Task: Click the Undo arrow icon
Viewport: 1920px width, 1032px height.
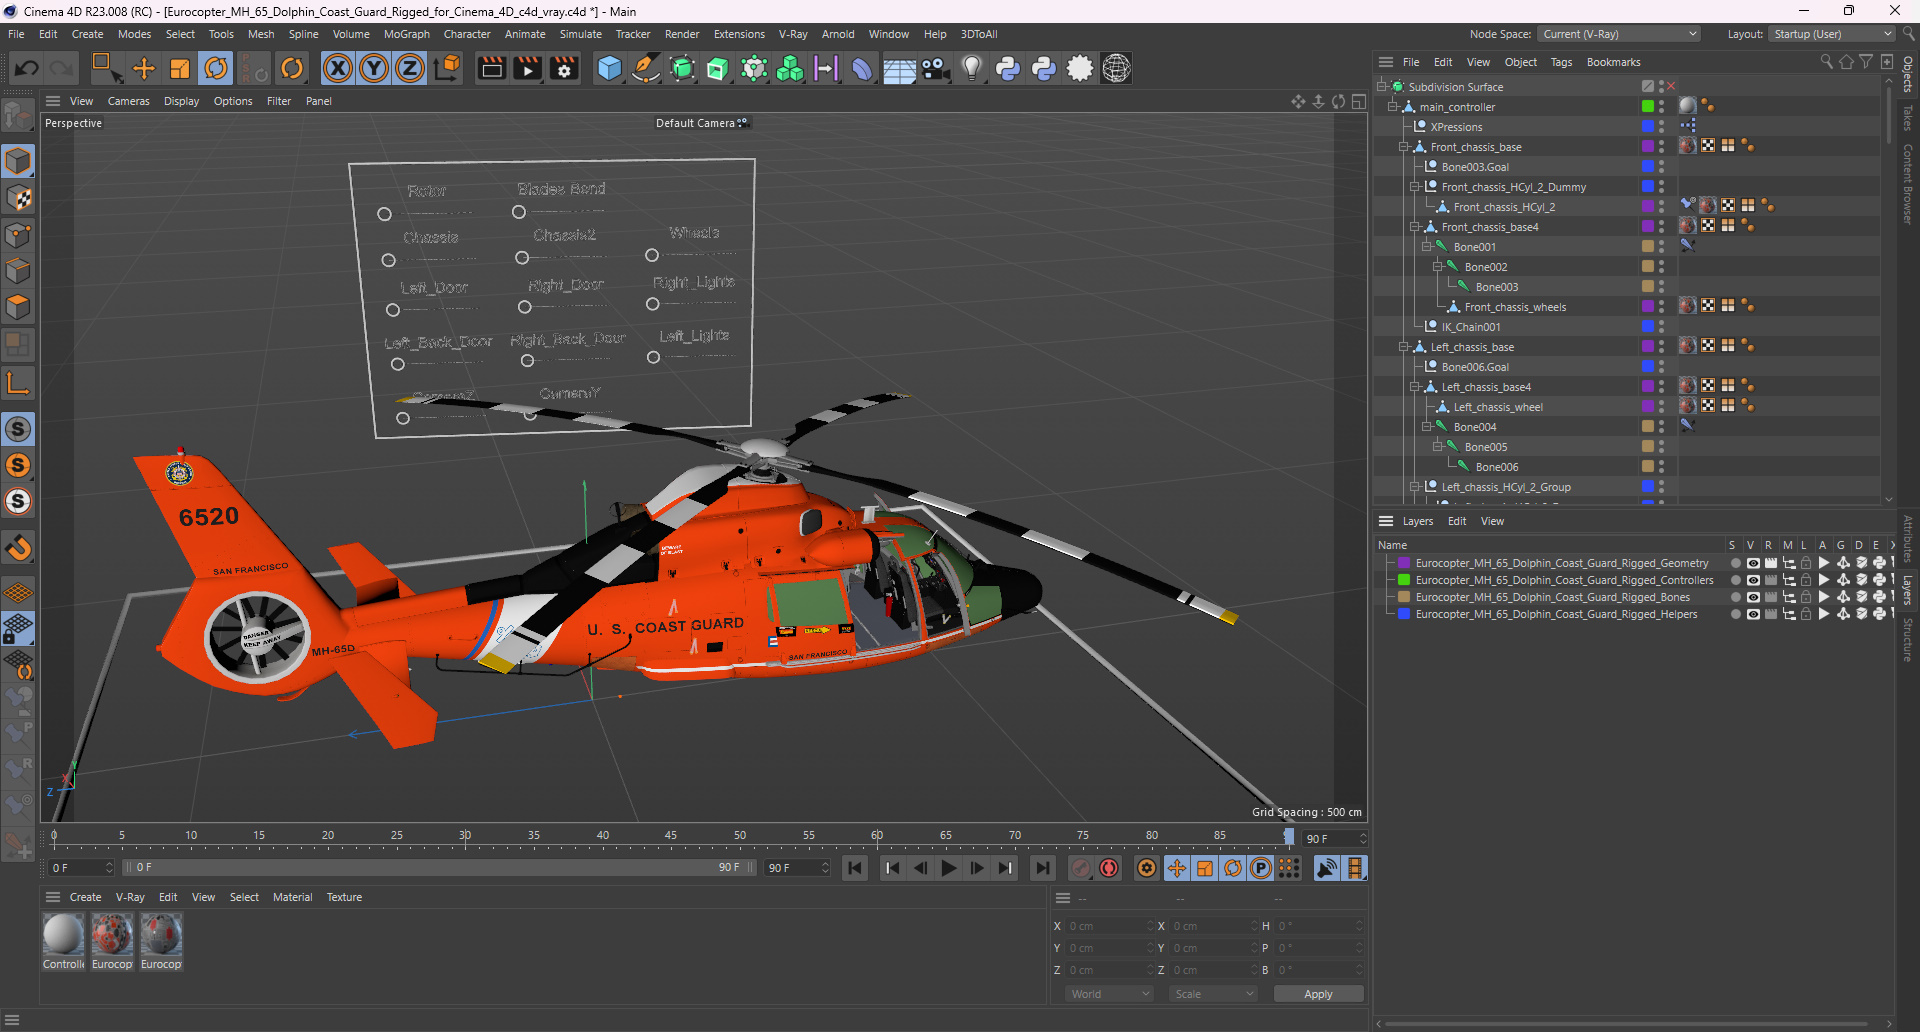Action: 27,68
